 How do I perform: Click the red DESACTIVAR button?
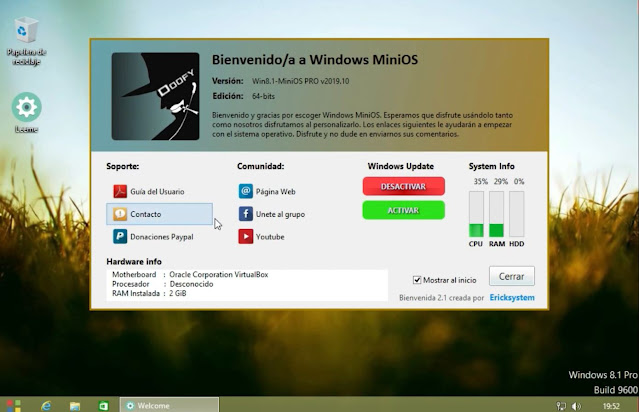(403, 186)
